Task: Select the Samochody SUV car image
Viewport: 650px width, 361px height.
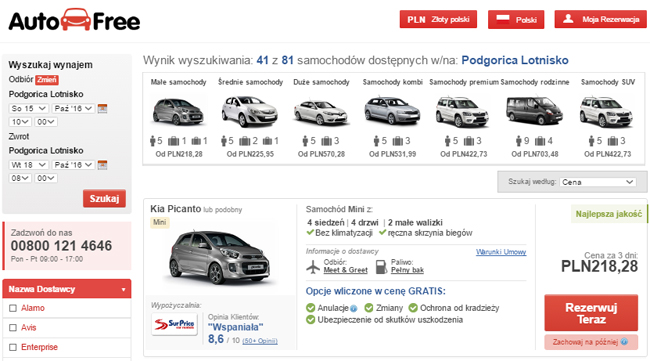Action: (x=606, y=111)
